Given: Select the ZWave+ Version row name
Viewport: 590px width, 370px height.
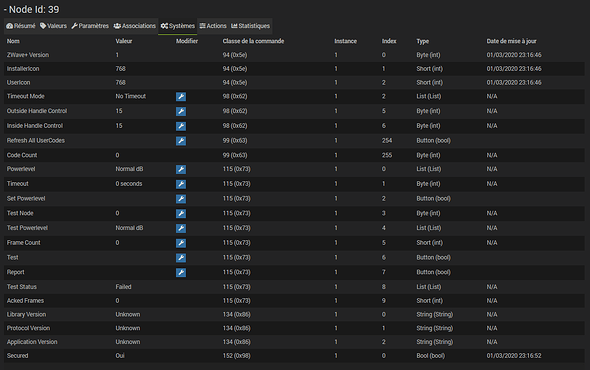Looking at the screenshot, I should pos(28,55).
